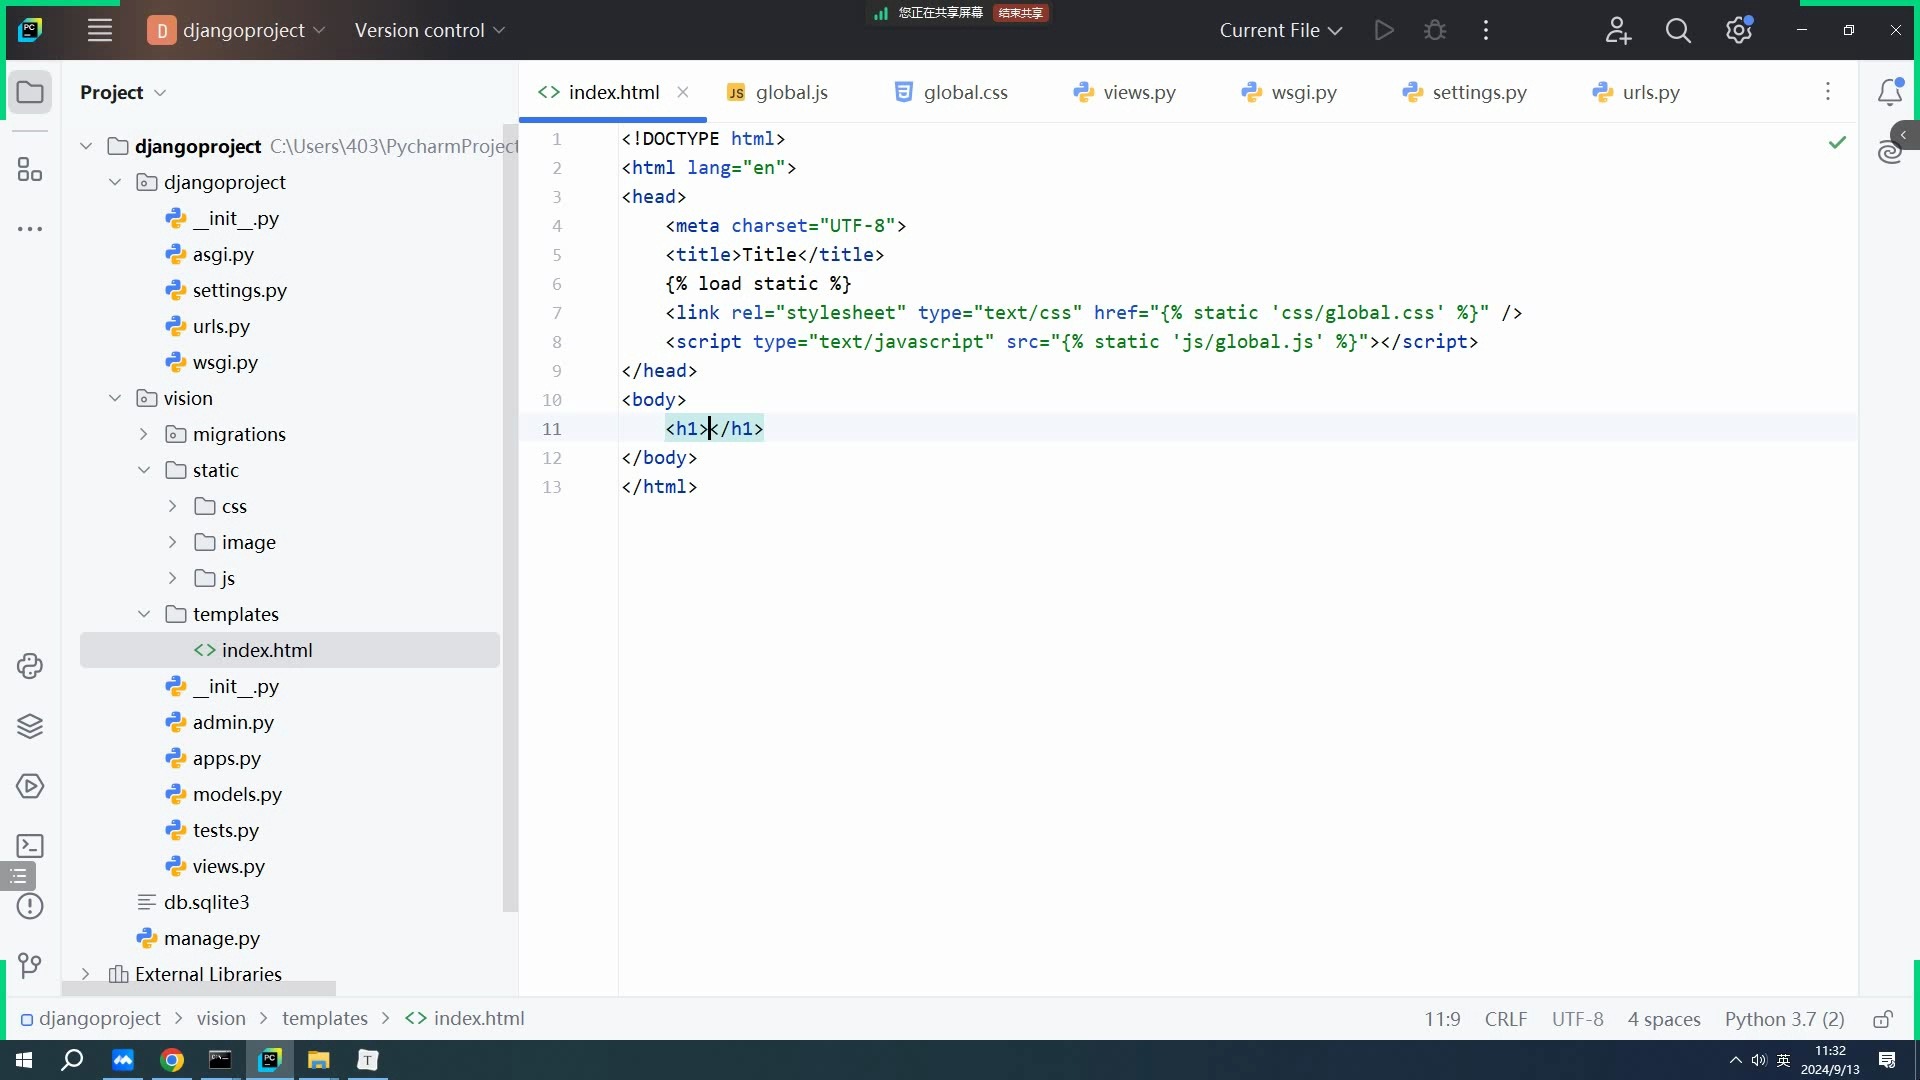Click the CRLF line separator widget
Viewport: 1920px width, 1080px height.
[x=1506, y=1019]
